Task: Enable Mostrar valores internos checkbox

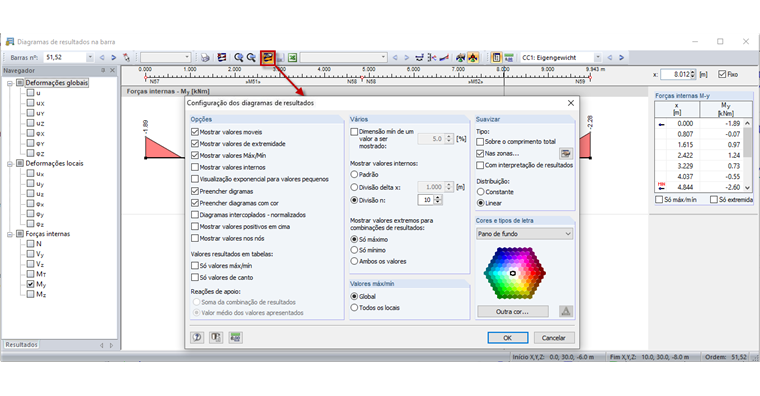Action: click(x=195, y=167)
